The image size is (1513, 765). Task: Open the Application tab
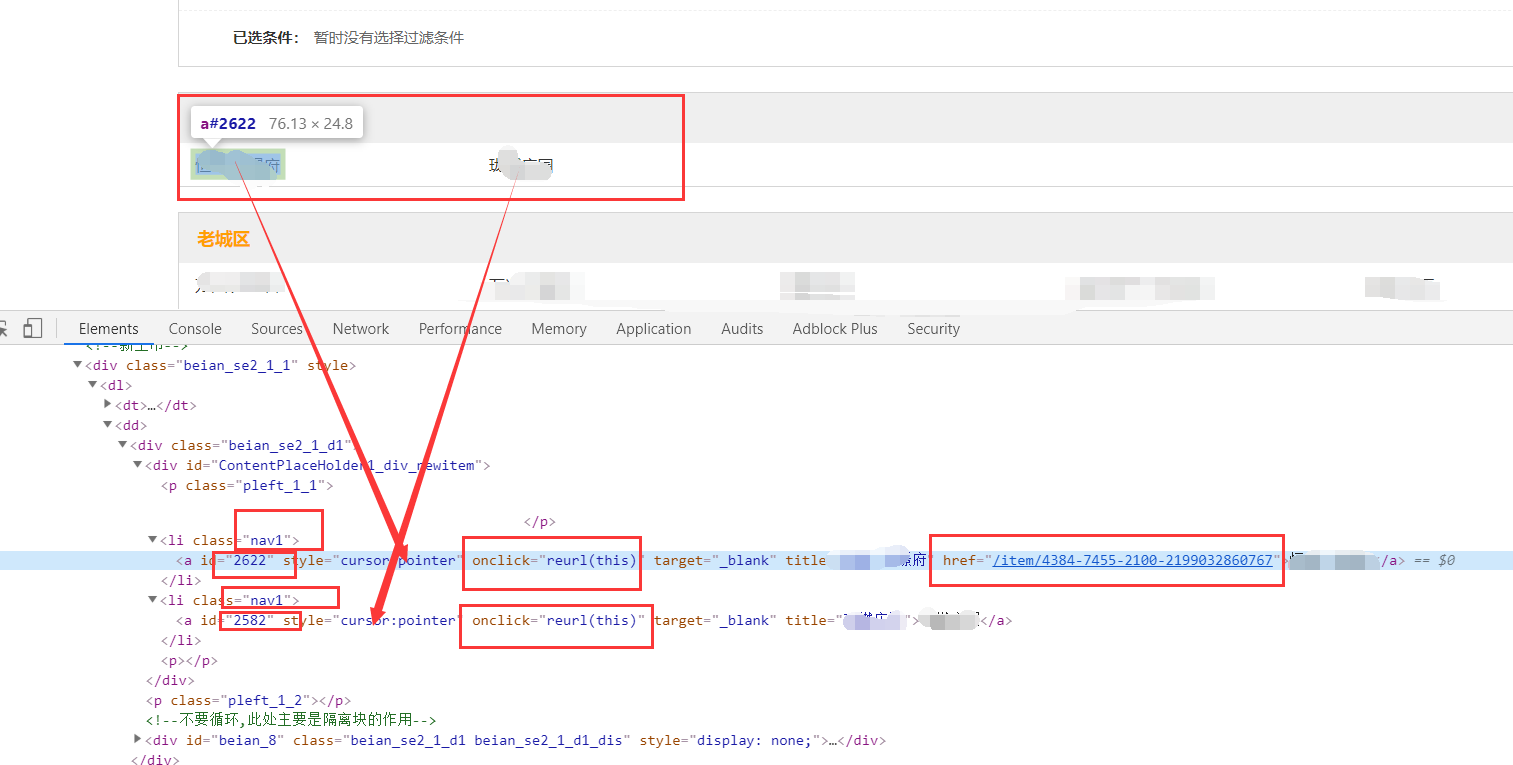654,328
